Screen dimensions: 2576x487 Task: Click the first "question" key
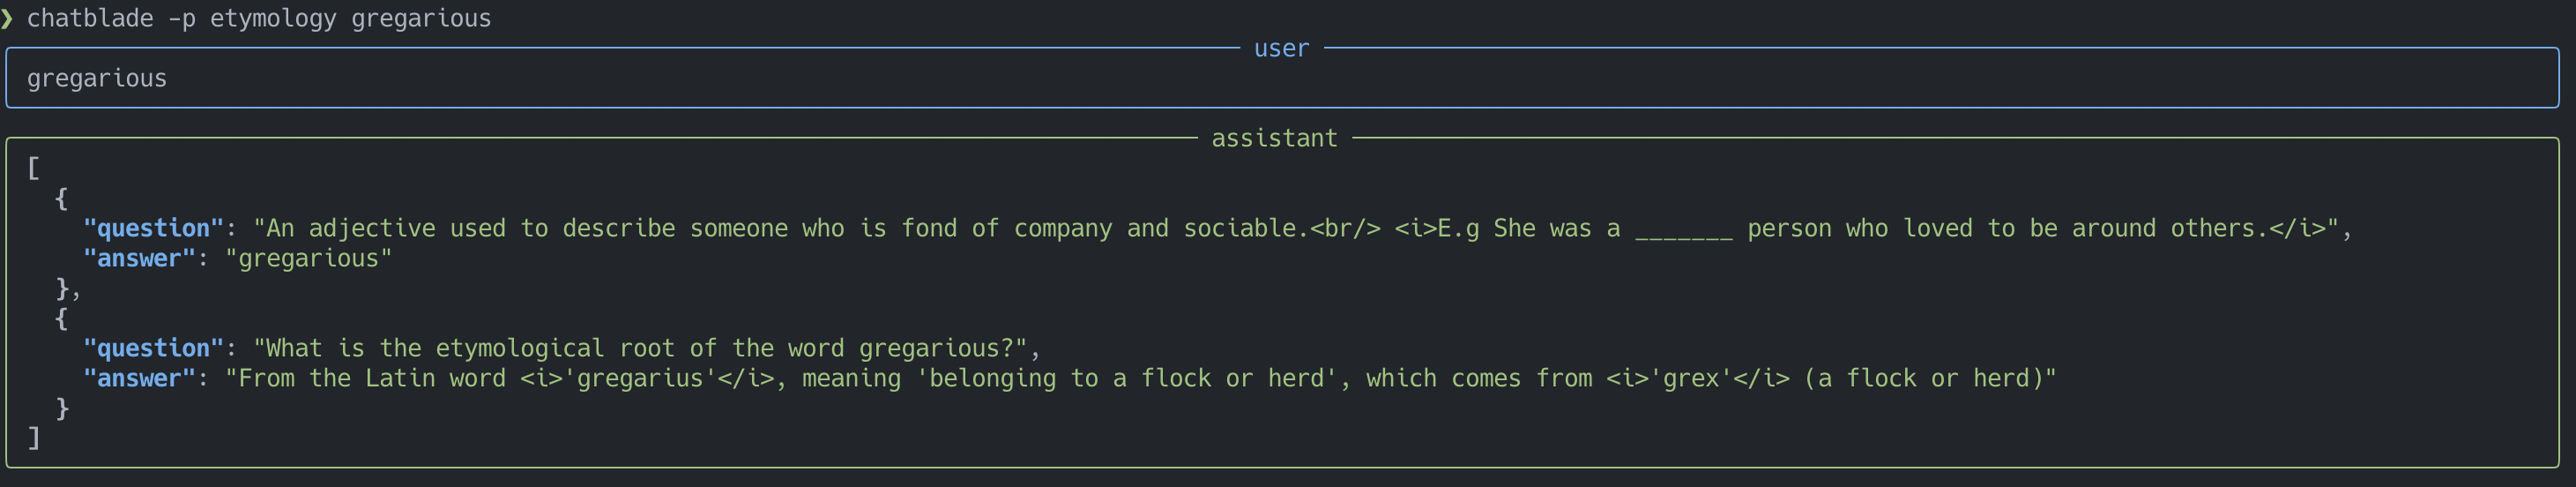[x=153, y=229]
